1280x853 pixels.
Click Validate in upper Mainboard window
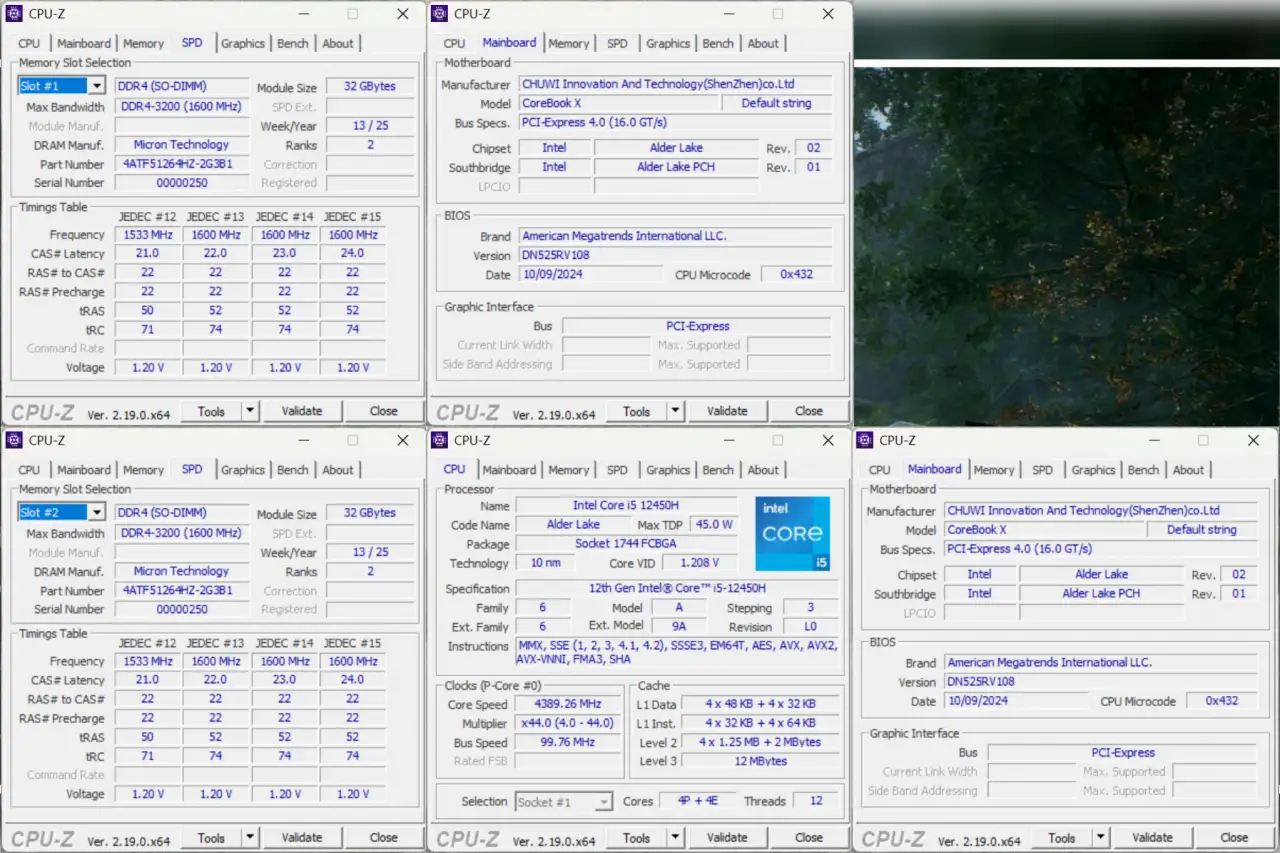(x=727, y=411)
